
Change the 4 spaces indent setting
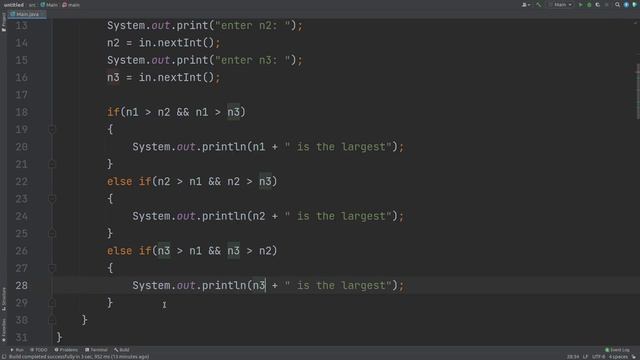click(x=618, y=357)
